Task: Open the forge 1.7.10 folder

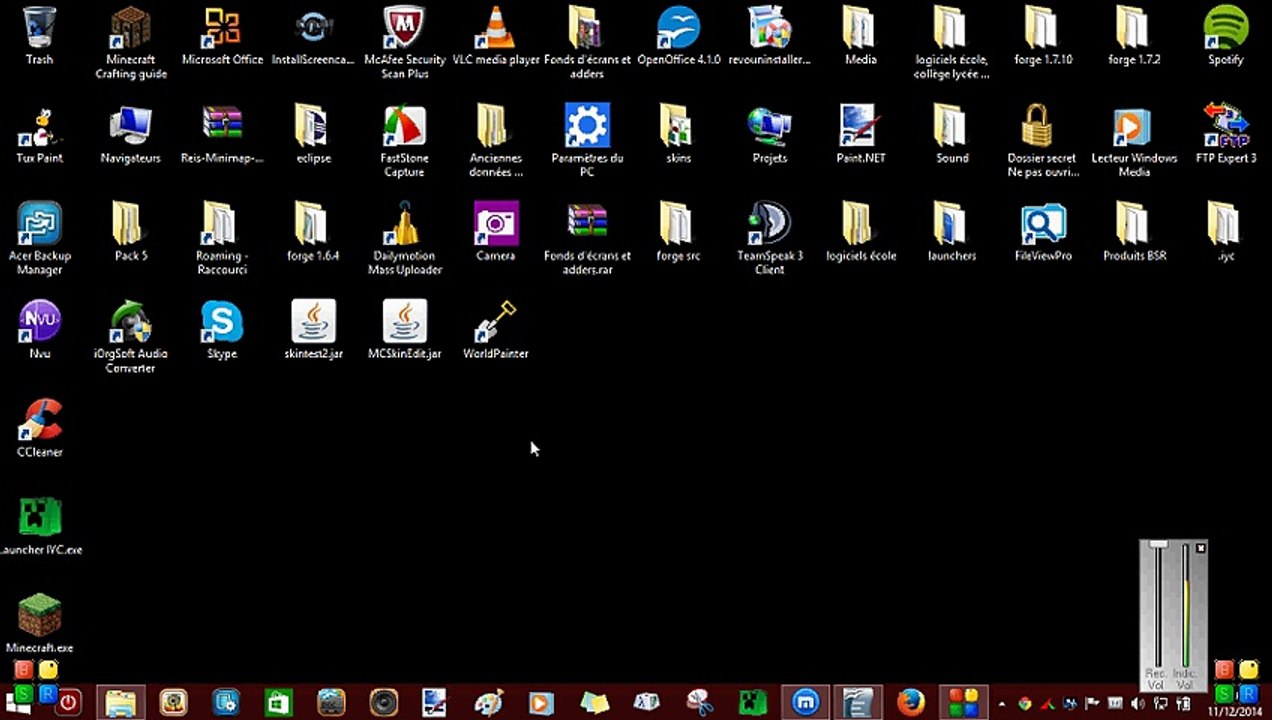Action: pos(1043,36)
